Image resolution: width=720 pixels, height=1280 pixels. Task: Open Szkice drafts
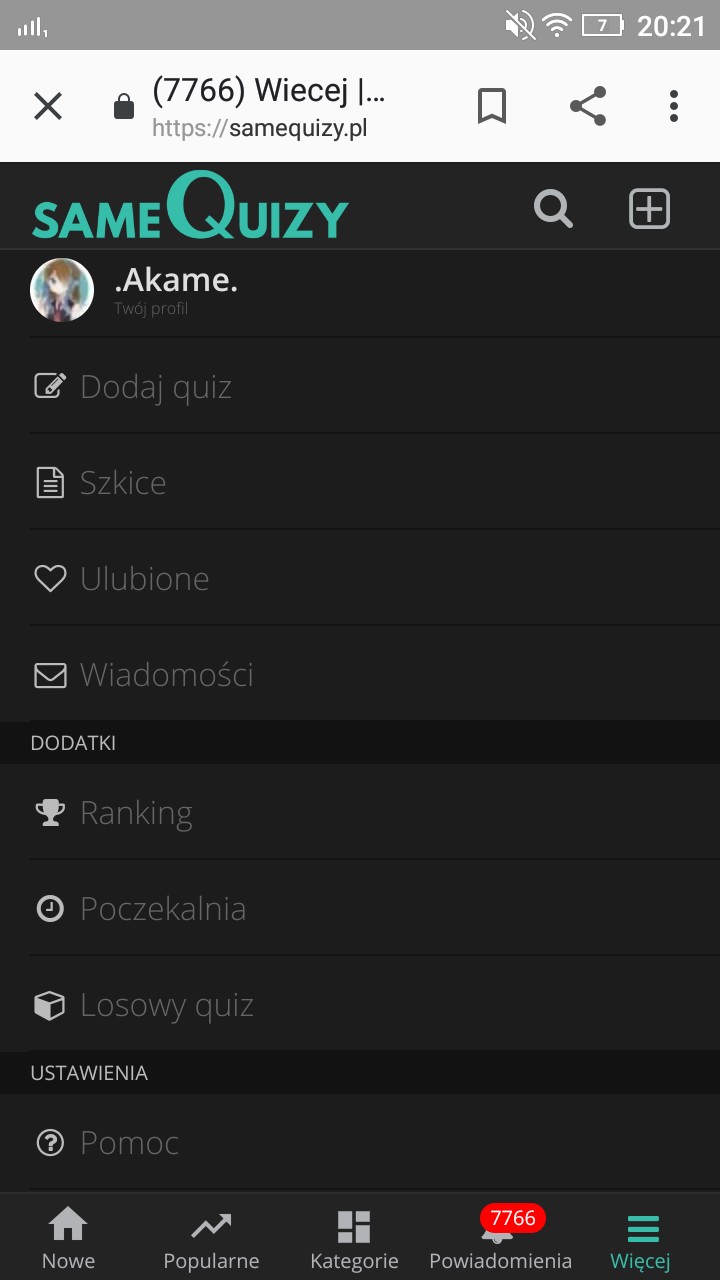pos(123,483)
